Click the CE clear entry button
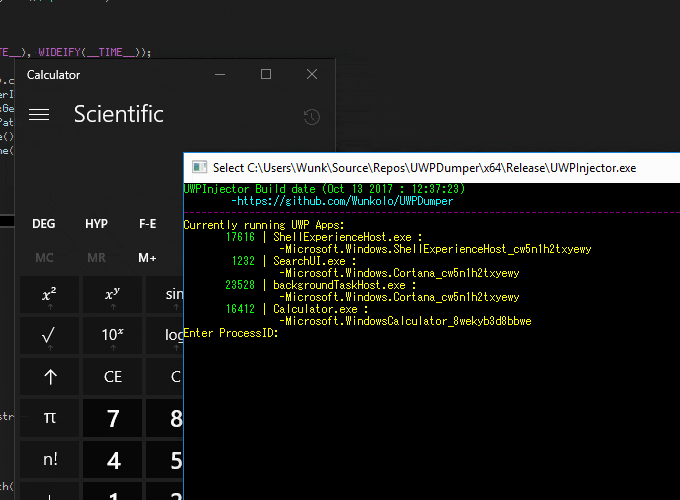Viewport: 680px width, 500px height. click(112, 376)
